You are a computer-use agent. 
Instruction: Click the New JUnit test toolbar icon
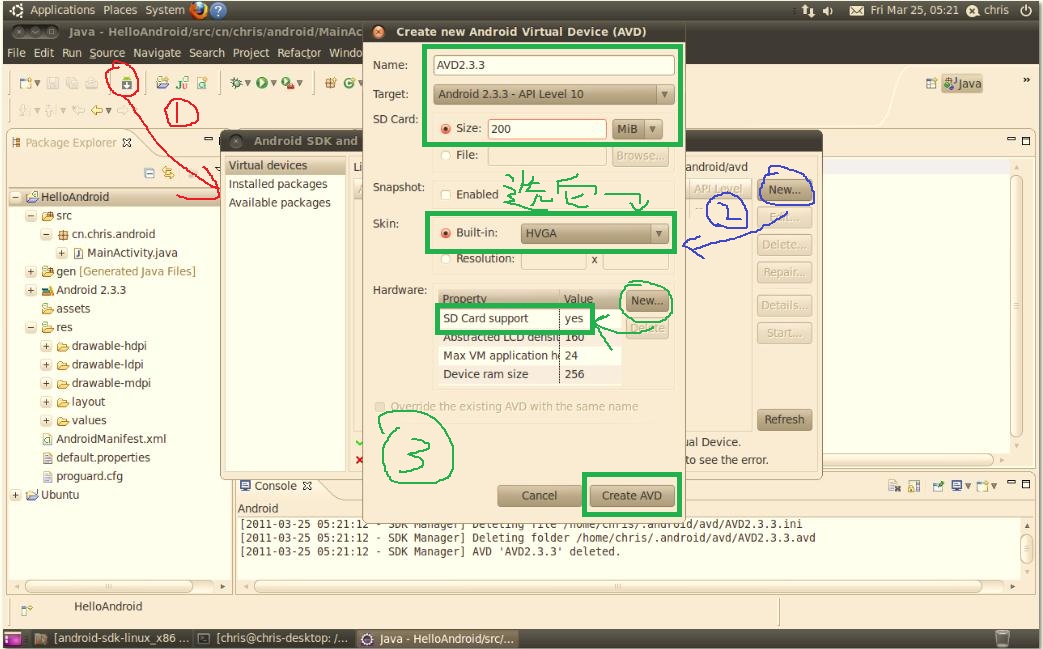[183, 84]
